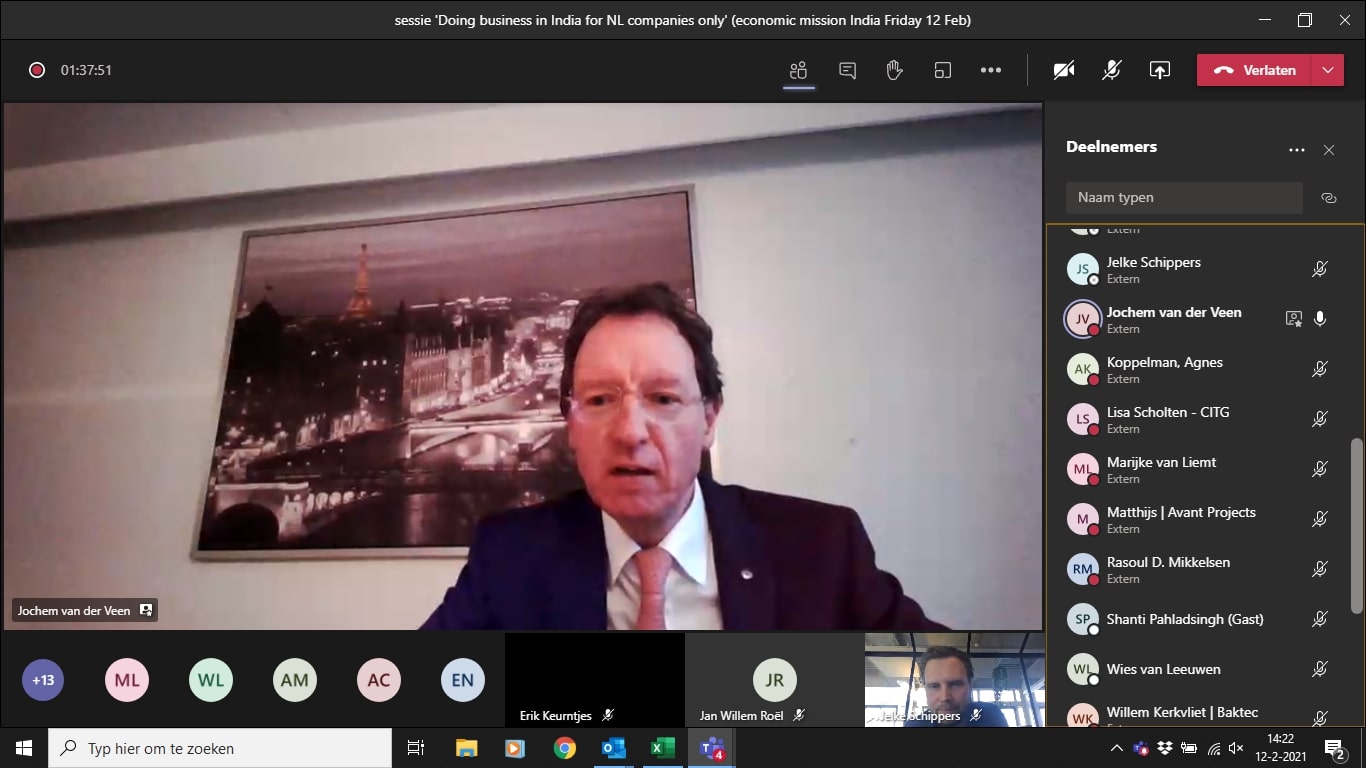Copy the meeting join link icon
This screenshot has width=1366, height=768.
1328,198
